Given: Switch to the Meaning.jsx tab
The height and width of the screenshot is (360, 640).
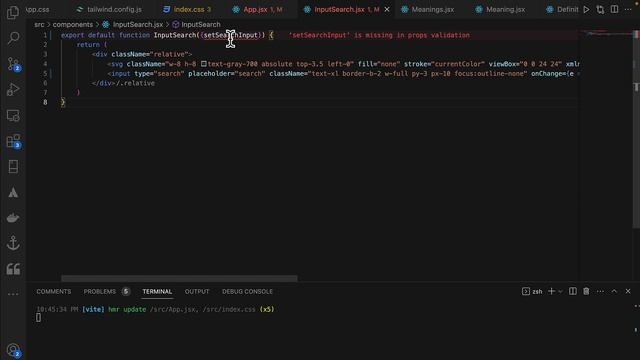Looking at the screenshot, I should [x=500, y=9].
